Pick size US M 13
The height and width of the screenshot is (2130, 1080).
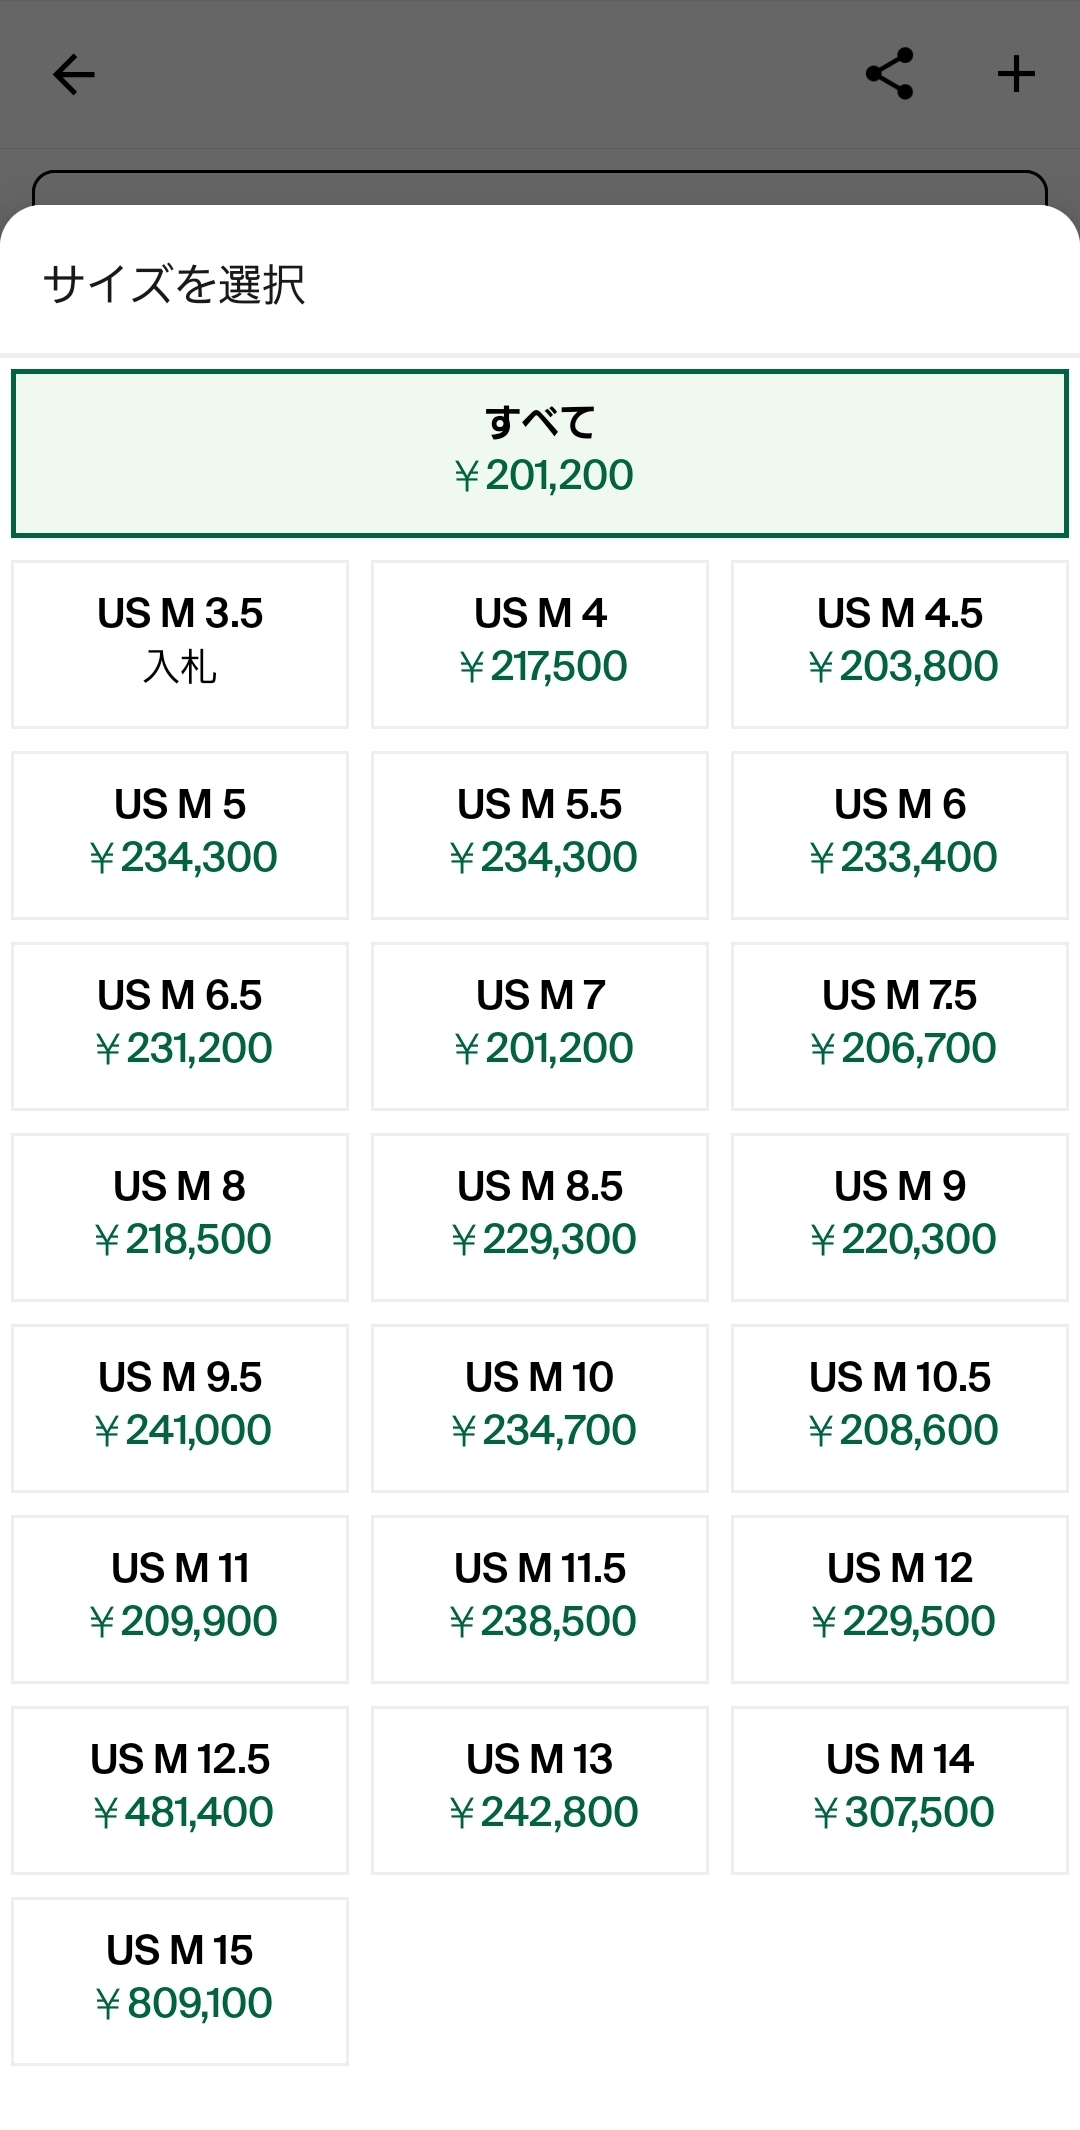pos(540,1790)
